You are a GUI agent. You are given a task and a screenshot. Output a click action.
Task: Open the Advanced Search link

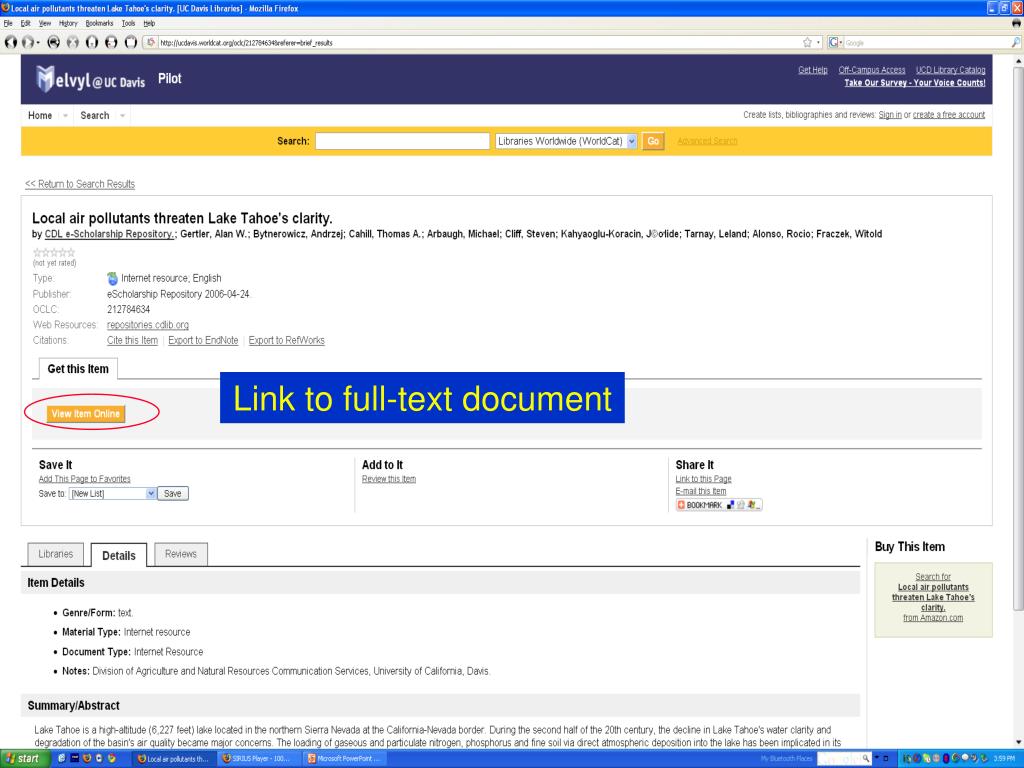707,141
